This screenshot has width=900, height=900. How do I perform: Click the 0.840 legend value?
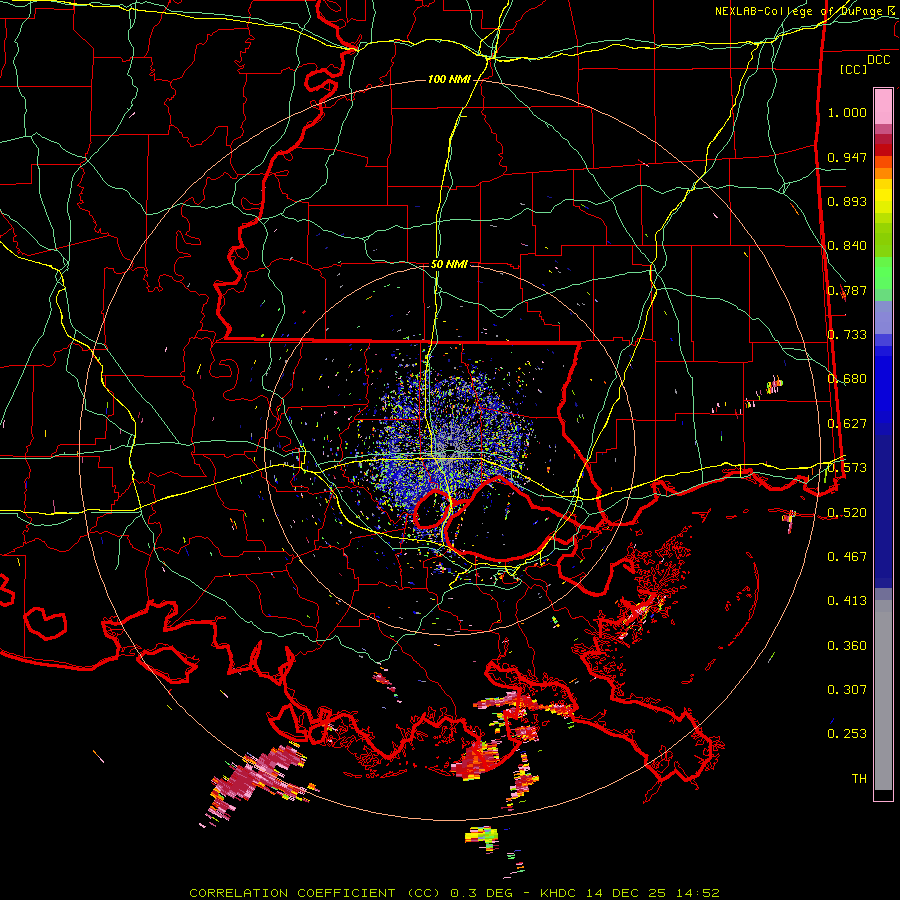[847, 246]
